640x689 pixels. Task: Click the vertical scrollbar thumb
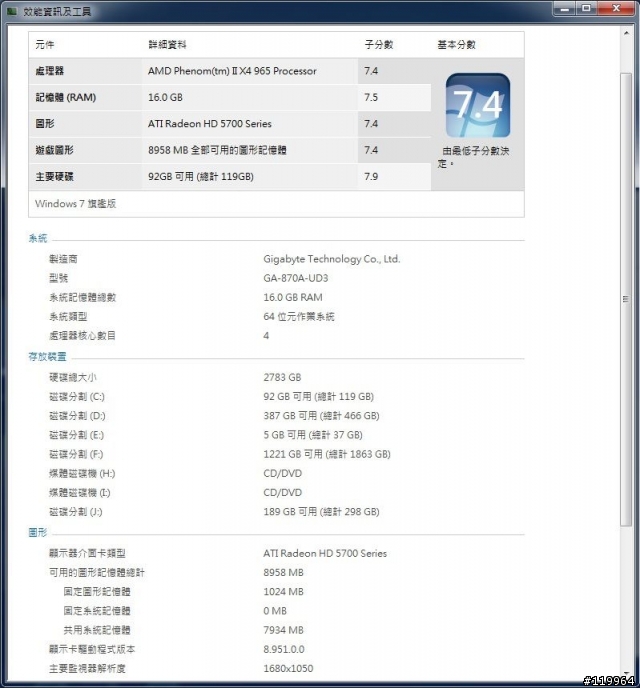coord(626,299)
